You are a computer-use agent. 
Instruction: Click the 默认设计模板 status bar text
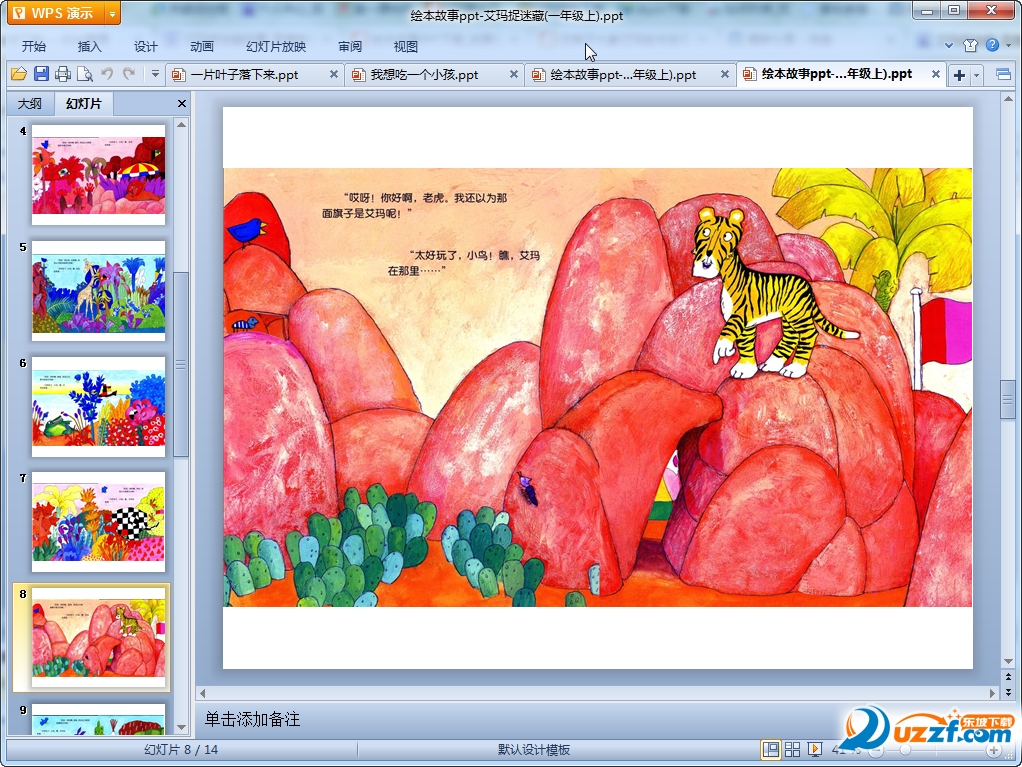[534, 750]
